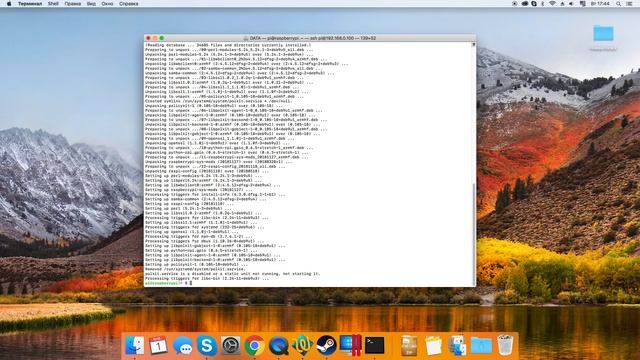This screenshot has height=360, width=640.
Task: Launch Calendar from the Dock
Action: pos(158,346)
